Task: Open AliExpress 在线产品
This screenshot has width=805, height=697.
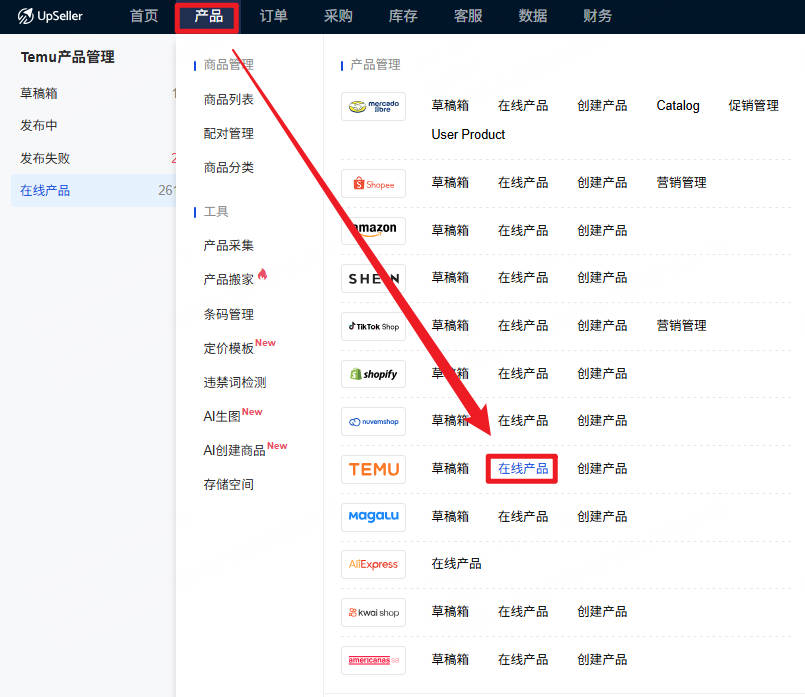Action: [456, 564]
